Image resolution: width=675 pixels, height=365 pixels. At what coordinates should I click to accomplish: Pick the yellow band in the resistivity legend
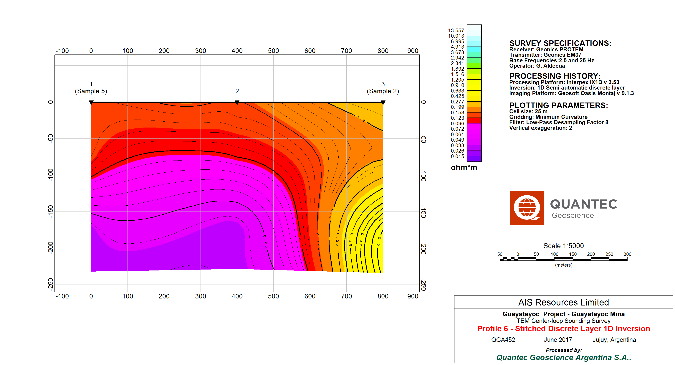[x=474, y=90]
